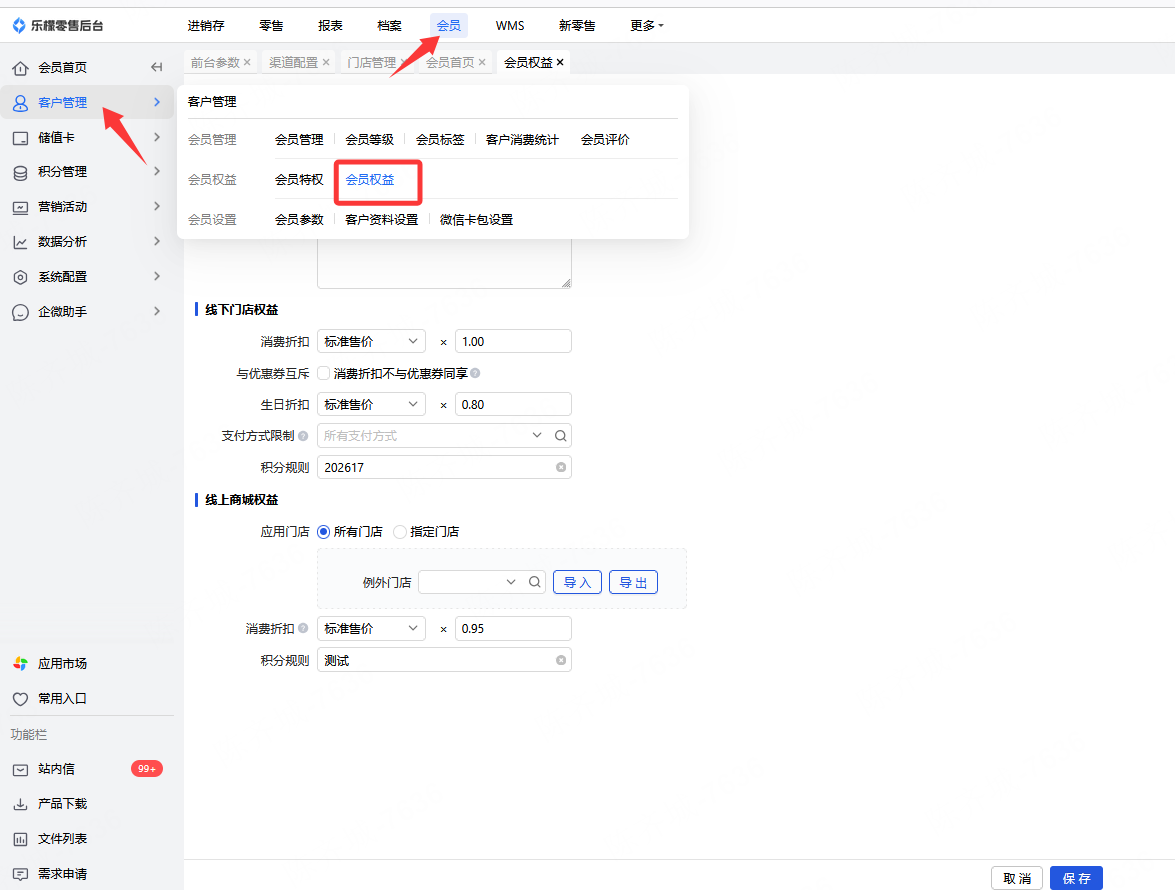Open 会员等级 from the popup menu
The height and width of the screenshot is (890, 1175).
369,139
